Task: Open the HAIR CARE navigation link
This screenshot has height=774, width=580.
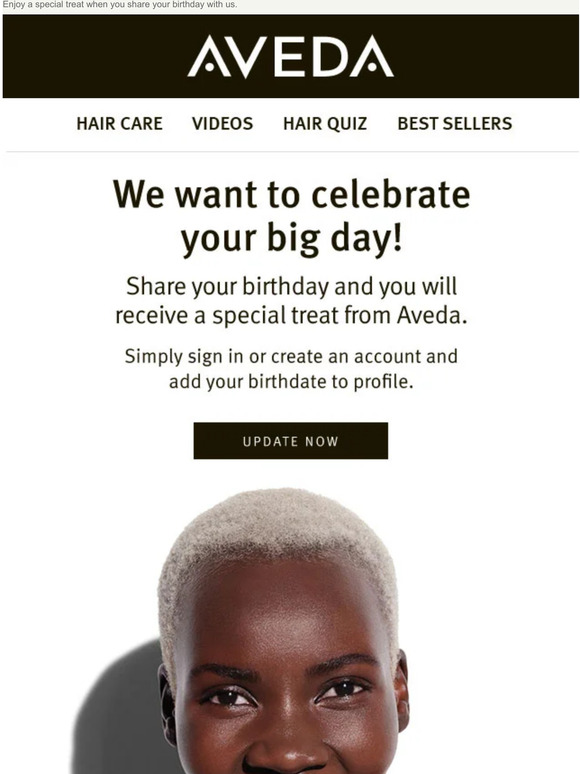Action: pos(119,123)
